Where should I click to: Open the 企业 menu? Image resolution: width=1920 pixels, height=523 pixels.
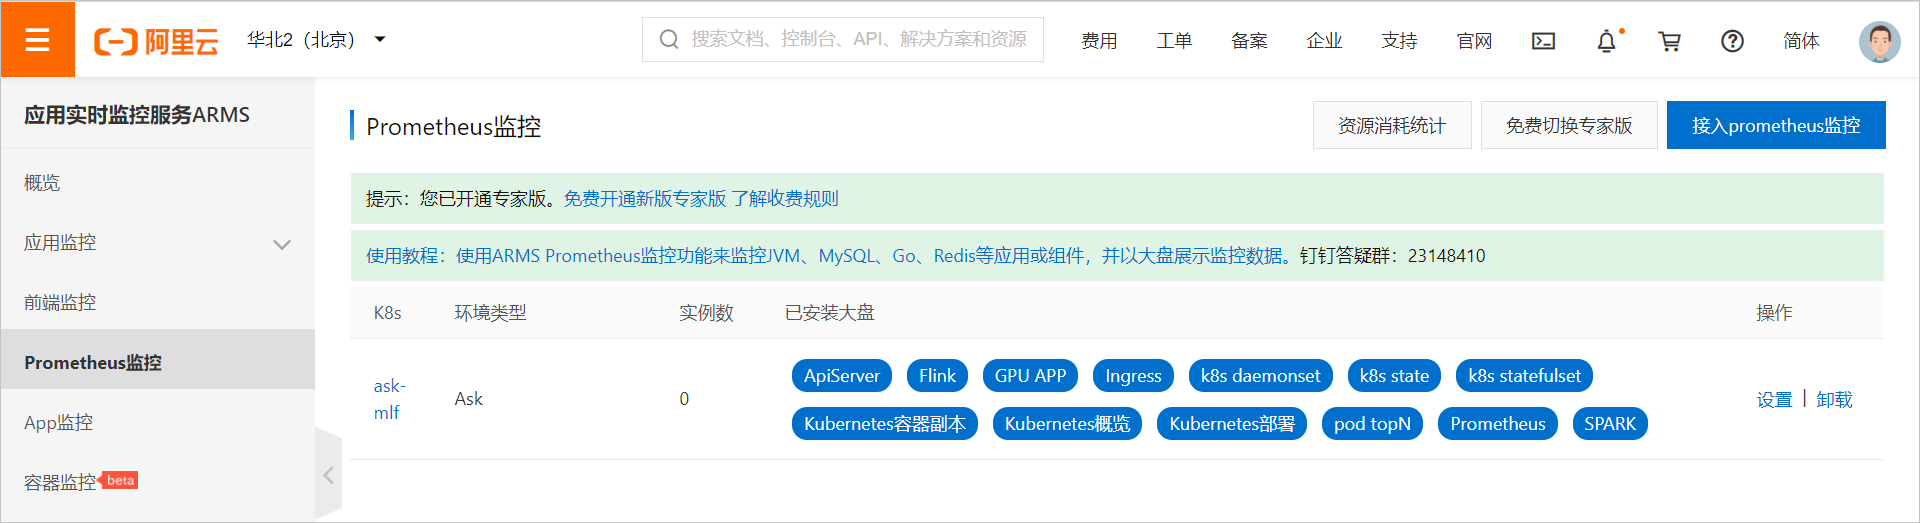[x=1324, y=41]
